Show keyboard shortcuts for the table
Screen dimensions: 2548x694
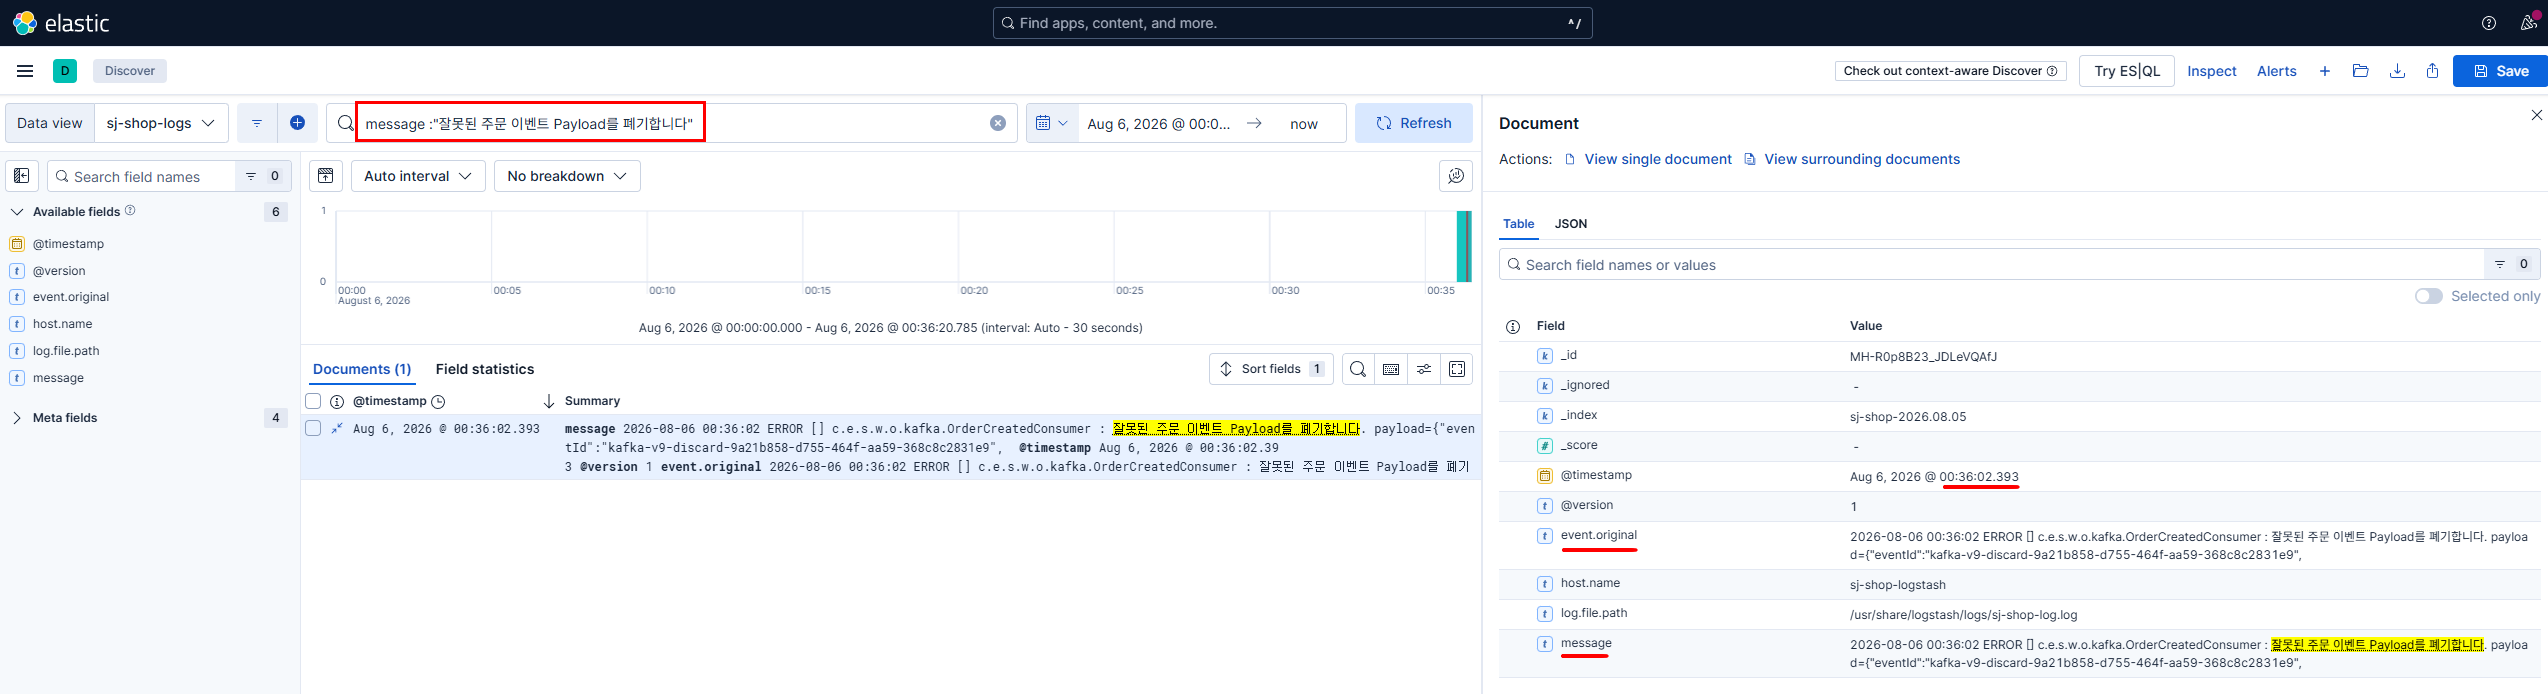[x=1391, y=369]
